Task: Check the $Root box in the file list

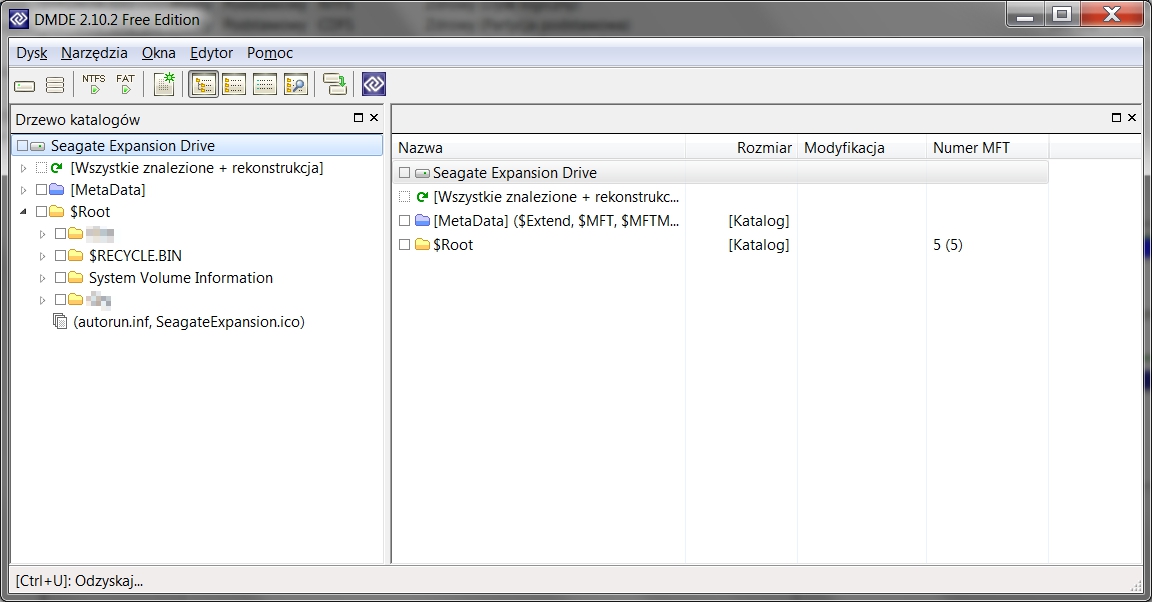Action: point(404,245)
